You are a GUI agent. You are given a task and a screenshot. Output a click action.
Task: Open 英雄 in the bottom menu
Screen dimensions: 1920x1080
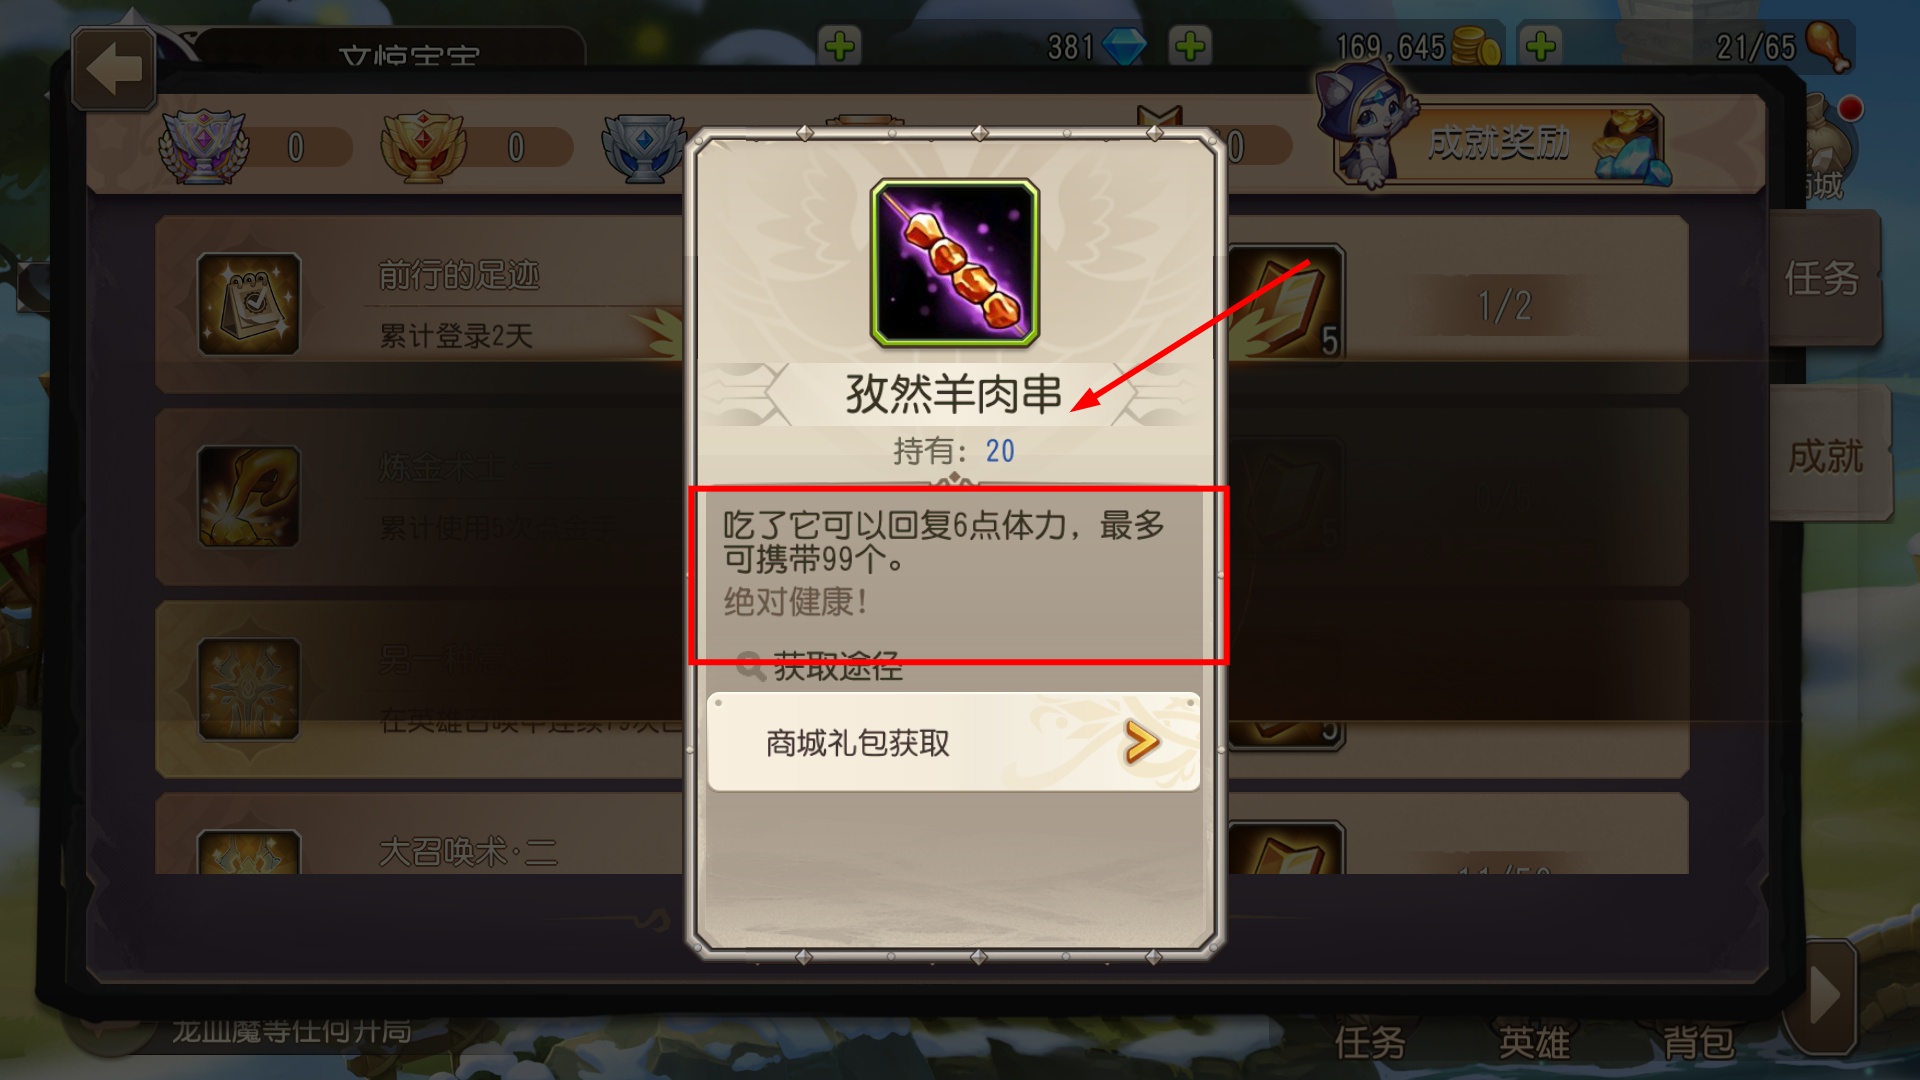pyautogui.click(x=1535, y=1043)
